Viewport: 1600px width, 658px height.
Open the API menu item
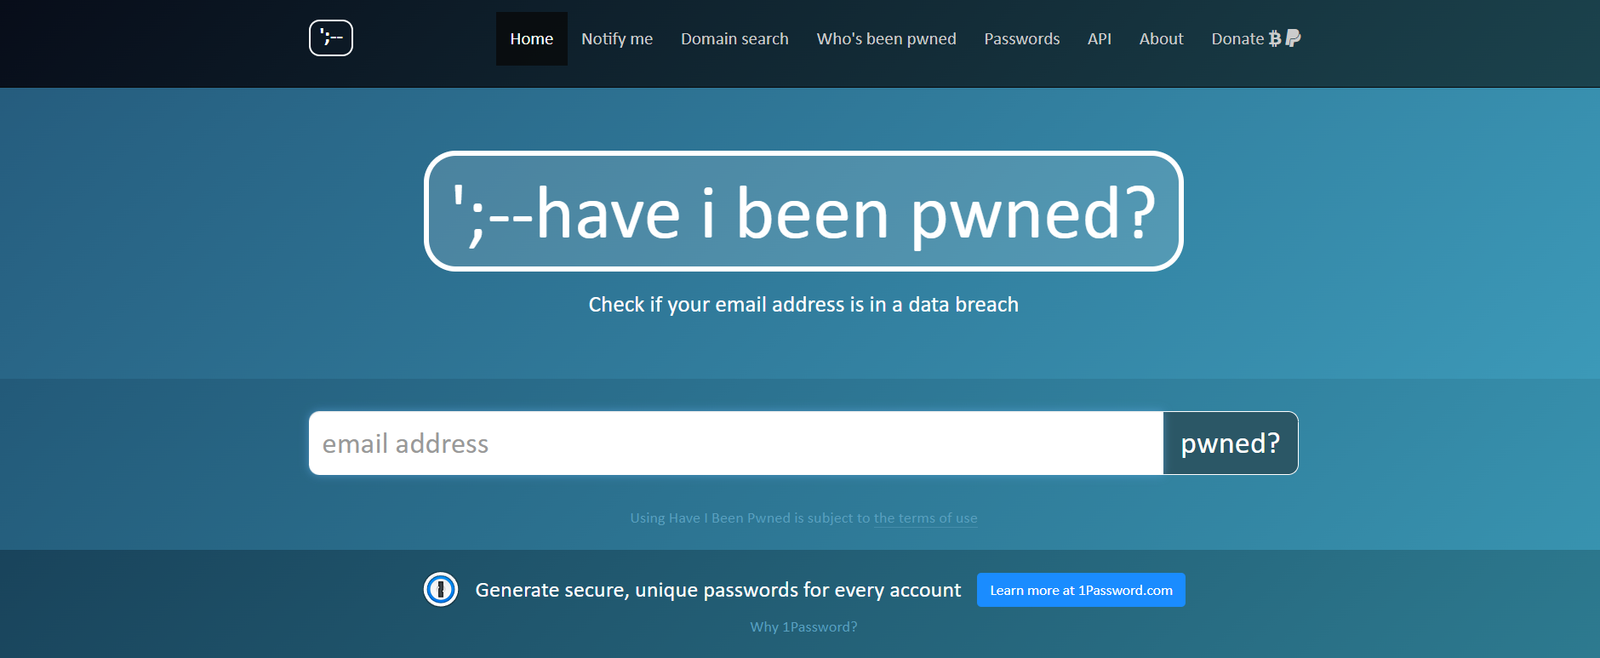pos(1099,39)
